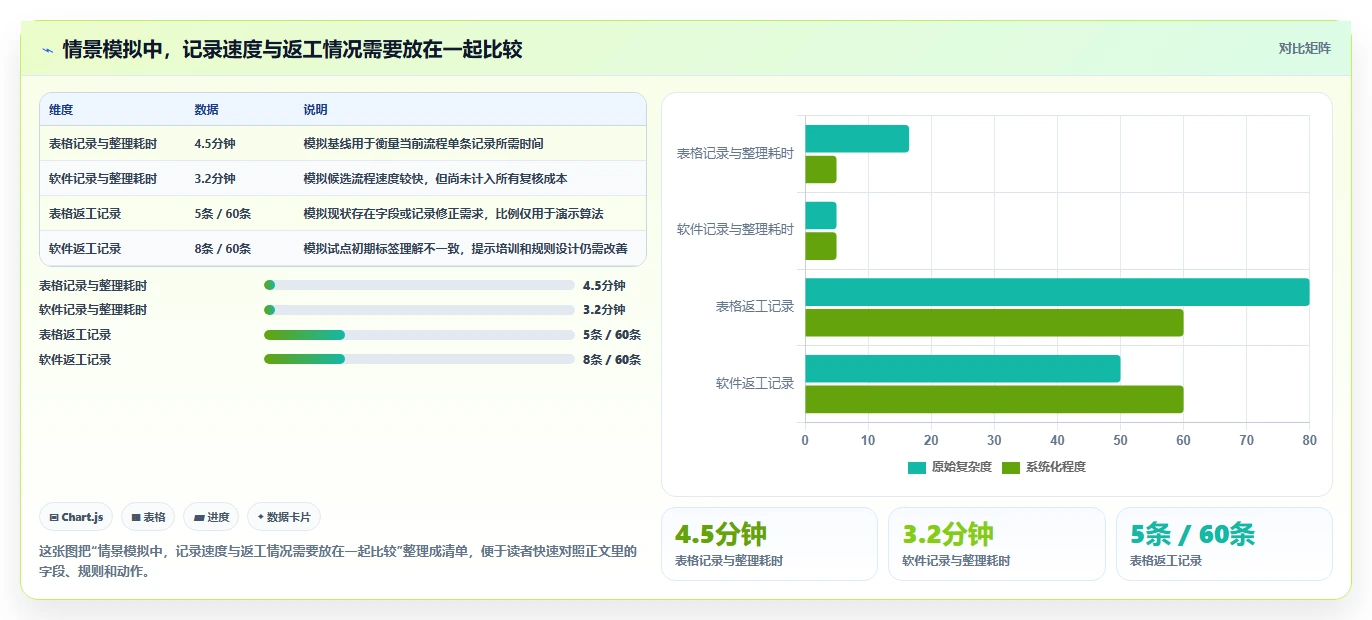Click the x-axis tick label 80

[1309, 440]
